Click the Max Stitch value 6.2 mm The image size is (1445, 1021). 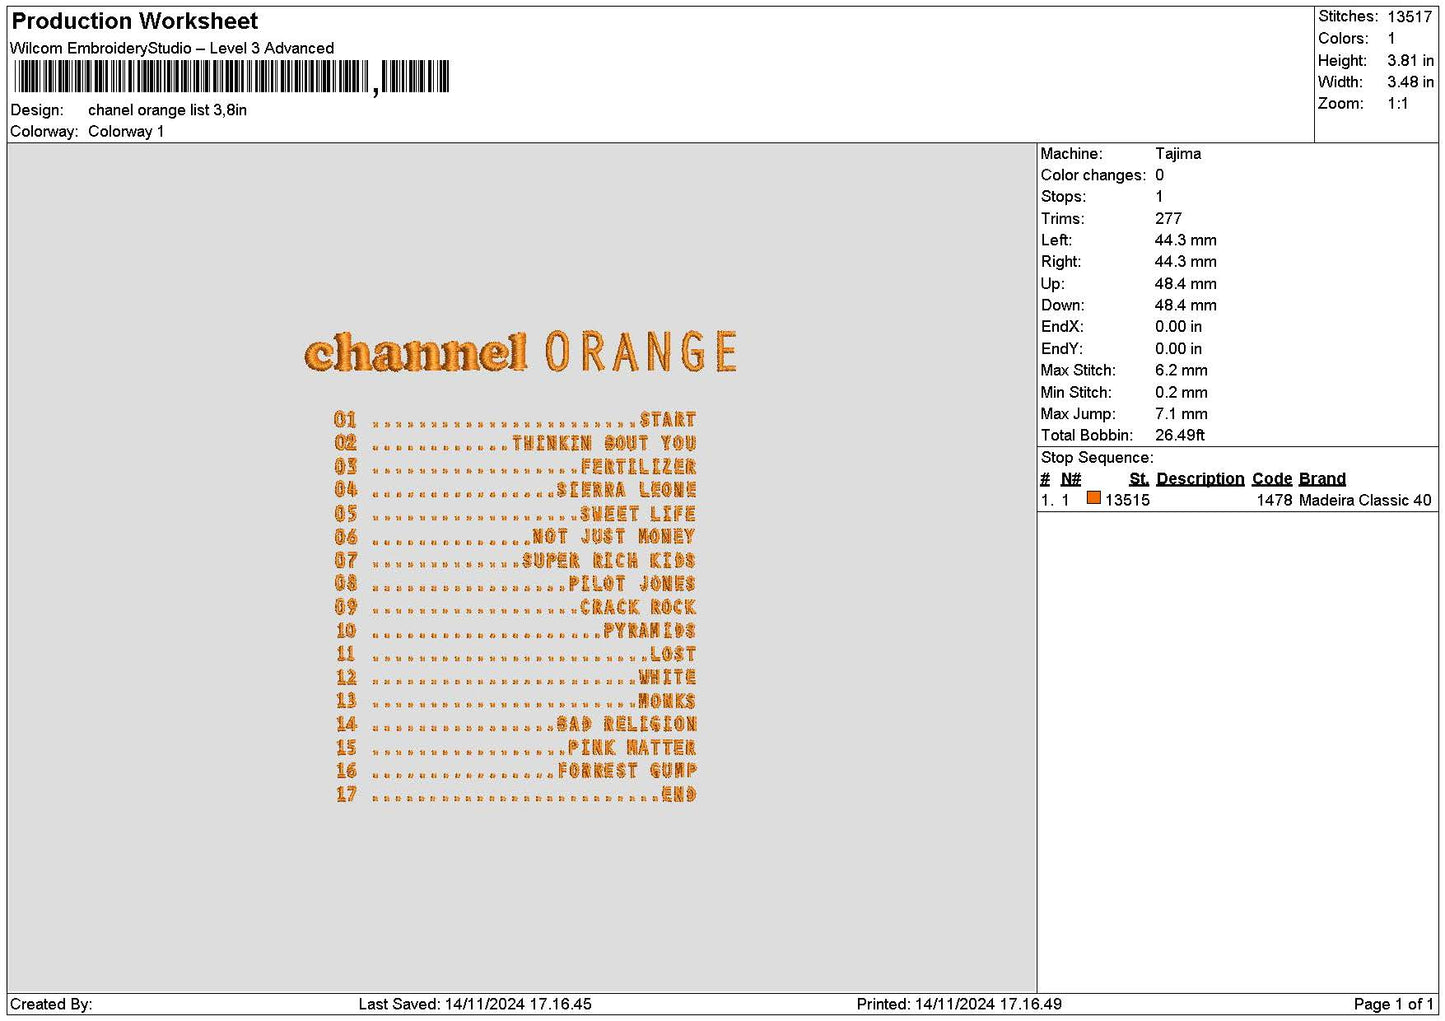click(x=1181, y=370)
